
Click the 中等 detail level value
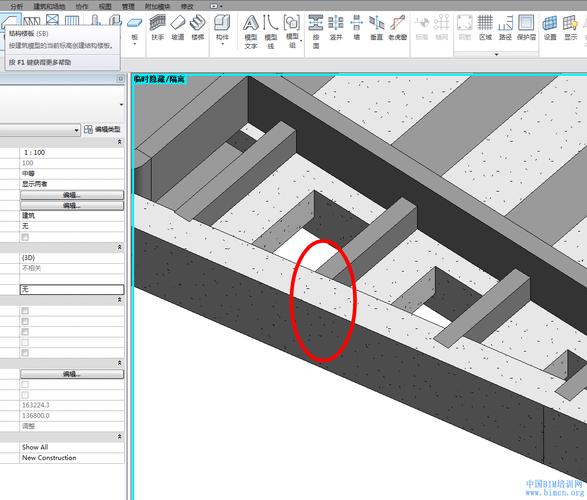pyautogui.click(x=28, y=173)
